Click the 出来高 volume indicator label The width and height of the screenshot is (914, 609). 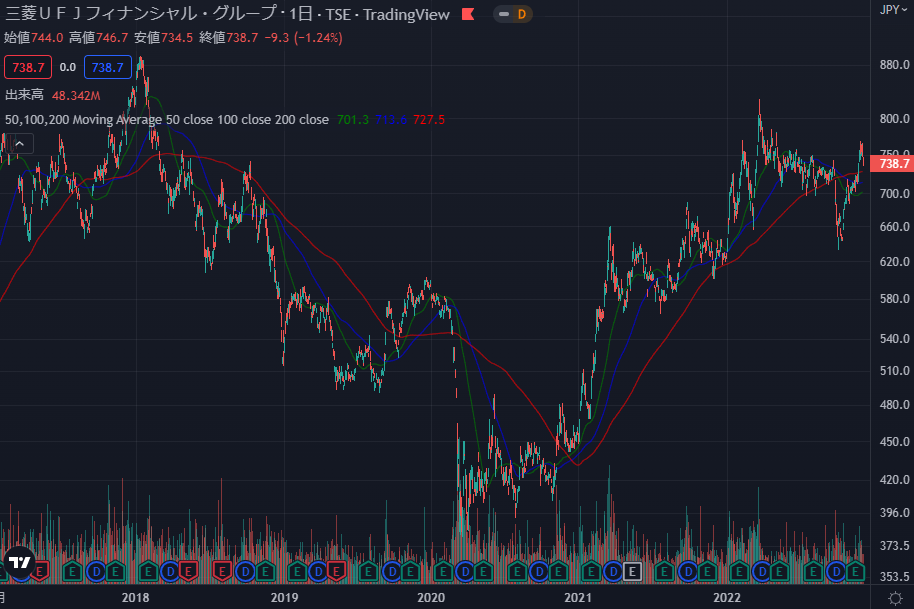pyautogui.click(x=24, y=95)
